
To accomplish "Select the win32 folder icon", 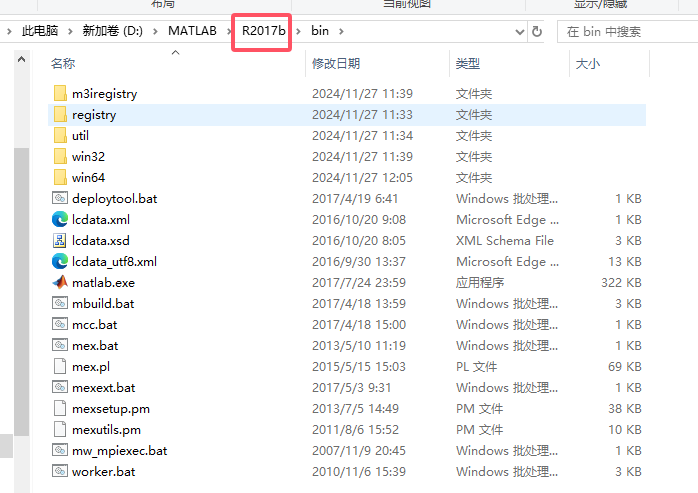I will point(60,156).
